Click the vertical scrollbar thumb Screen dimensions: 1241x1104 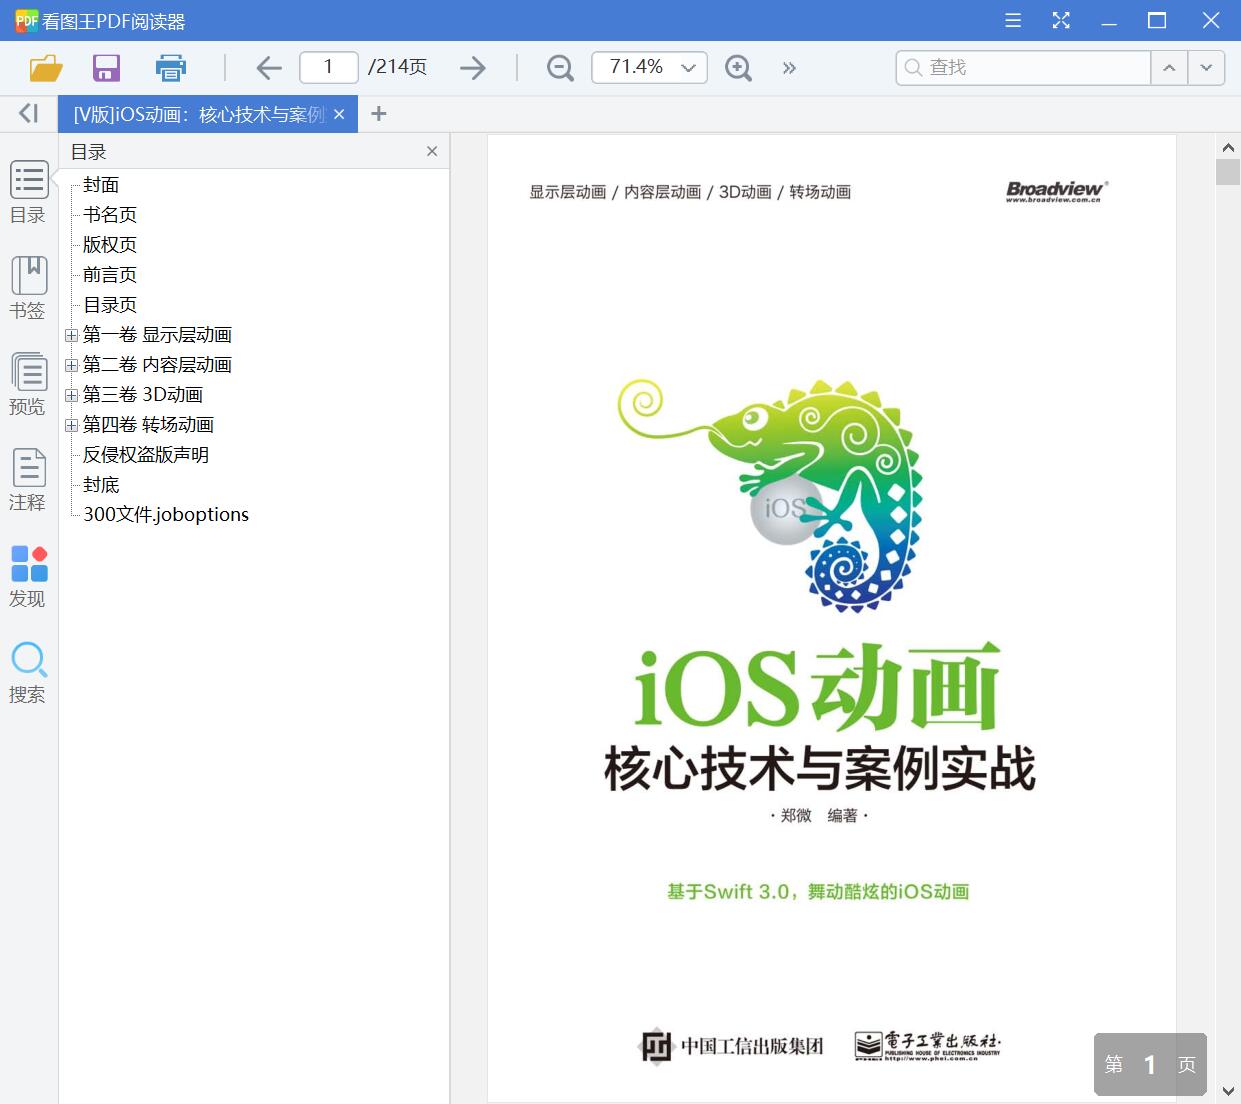(x=1228, y=172)
